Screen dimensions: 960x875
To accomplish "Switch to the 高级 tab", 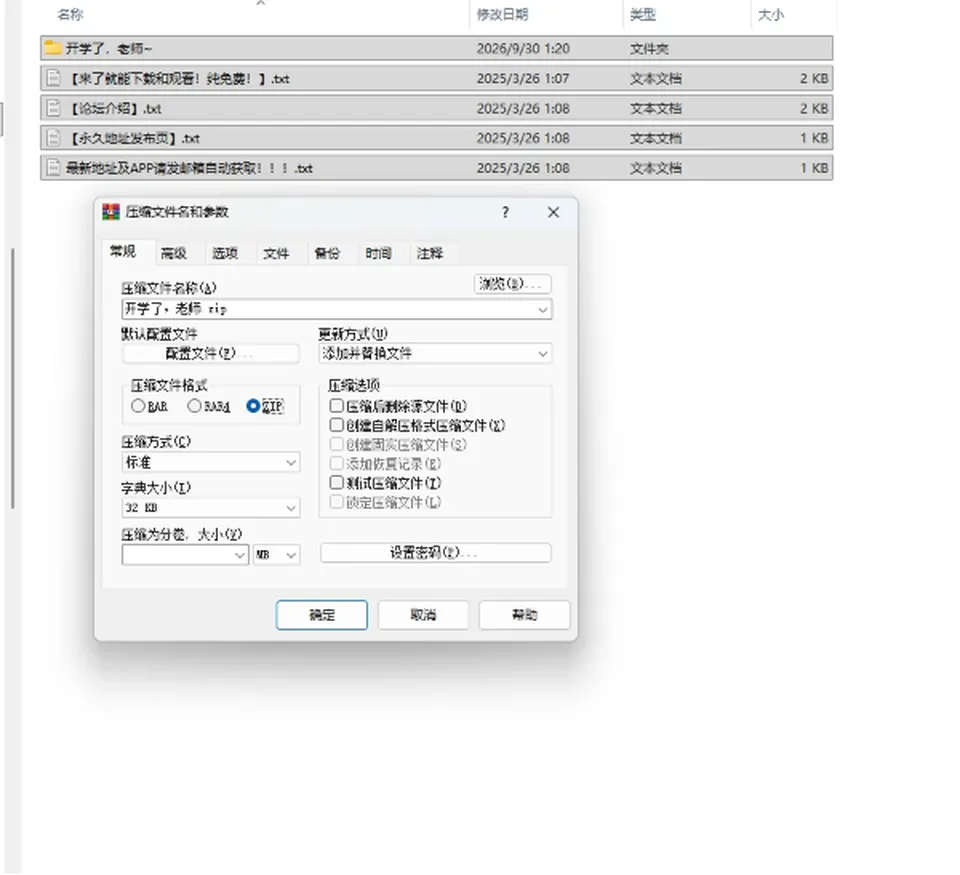I will tap(173, 253).
